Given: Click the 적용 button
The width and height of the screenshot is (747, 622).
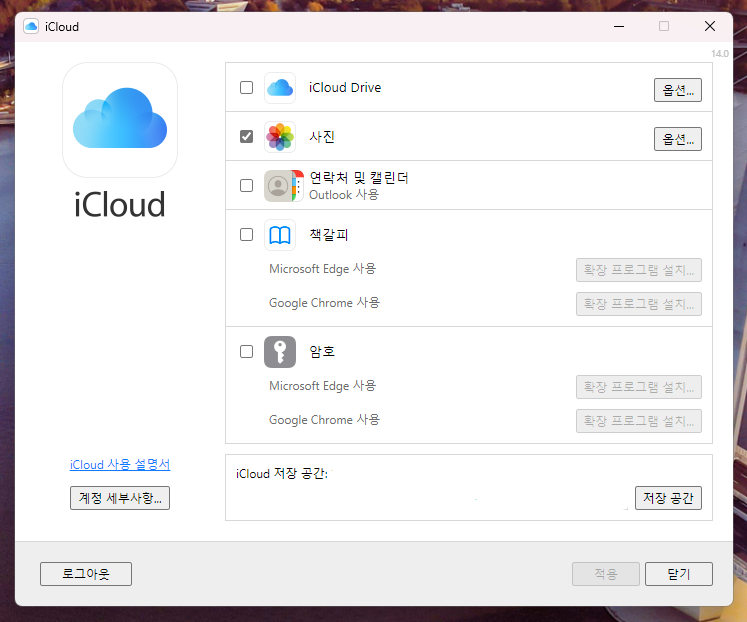Looking at the screenshot, I should point(606,574).
